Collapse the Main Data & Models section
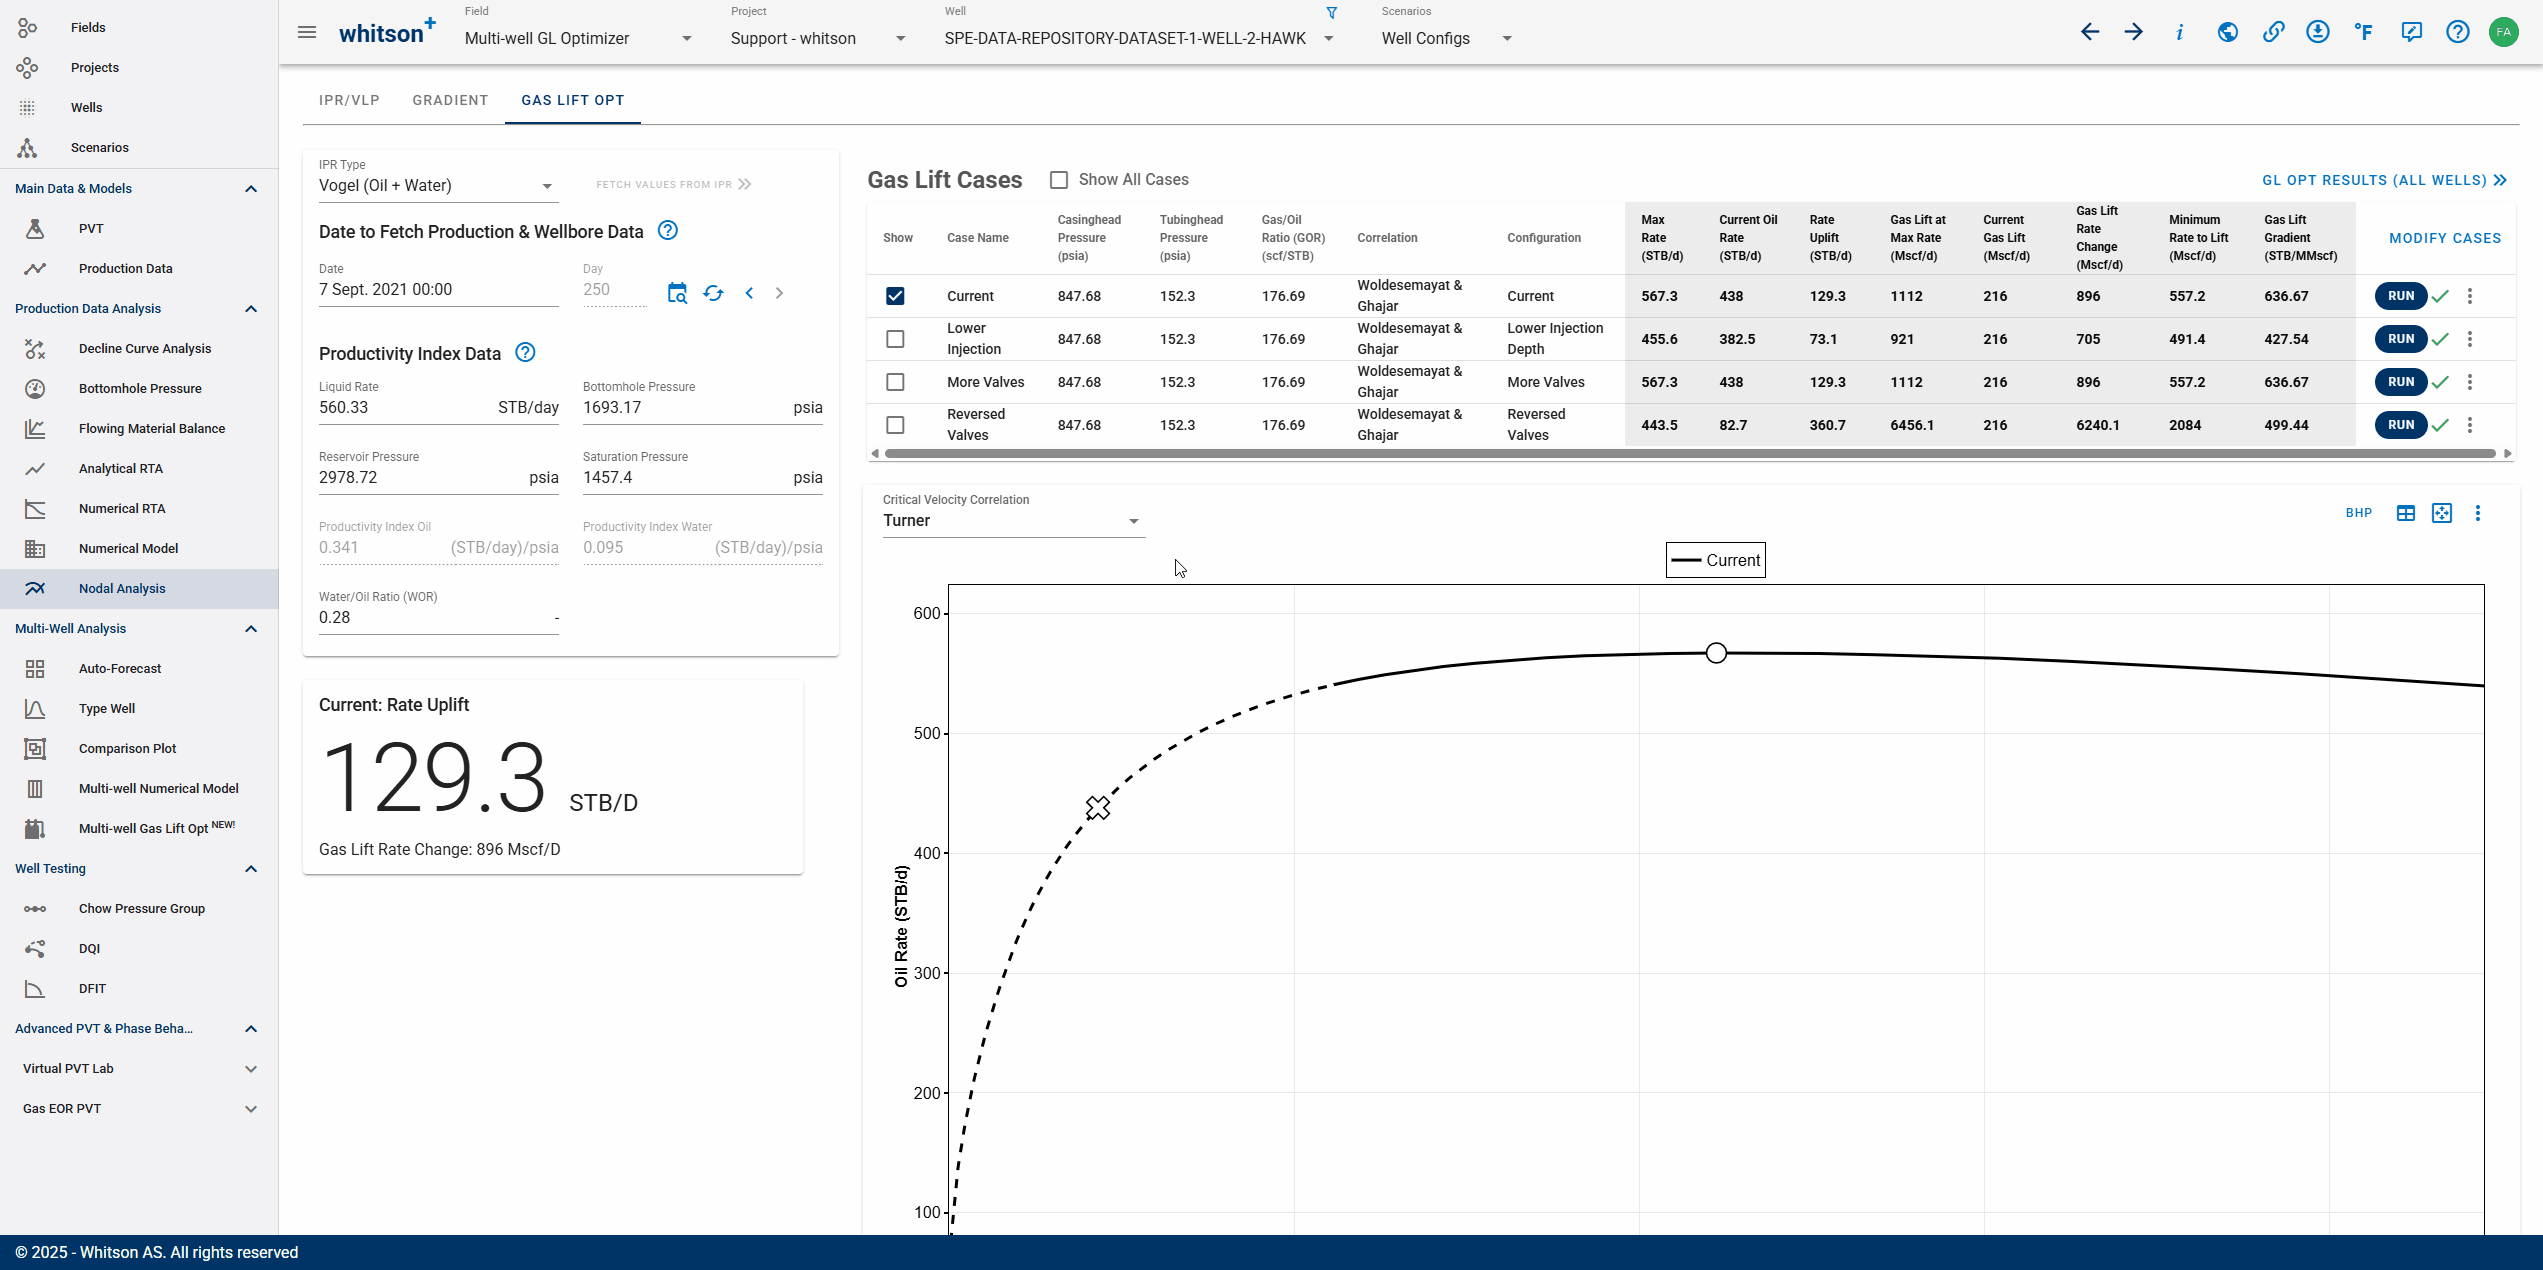 (251, 189)
